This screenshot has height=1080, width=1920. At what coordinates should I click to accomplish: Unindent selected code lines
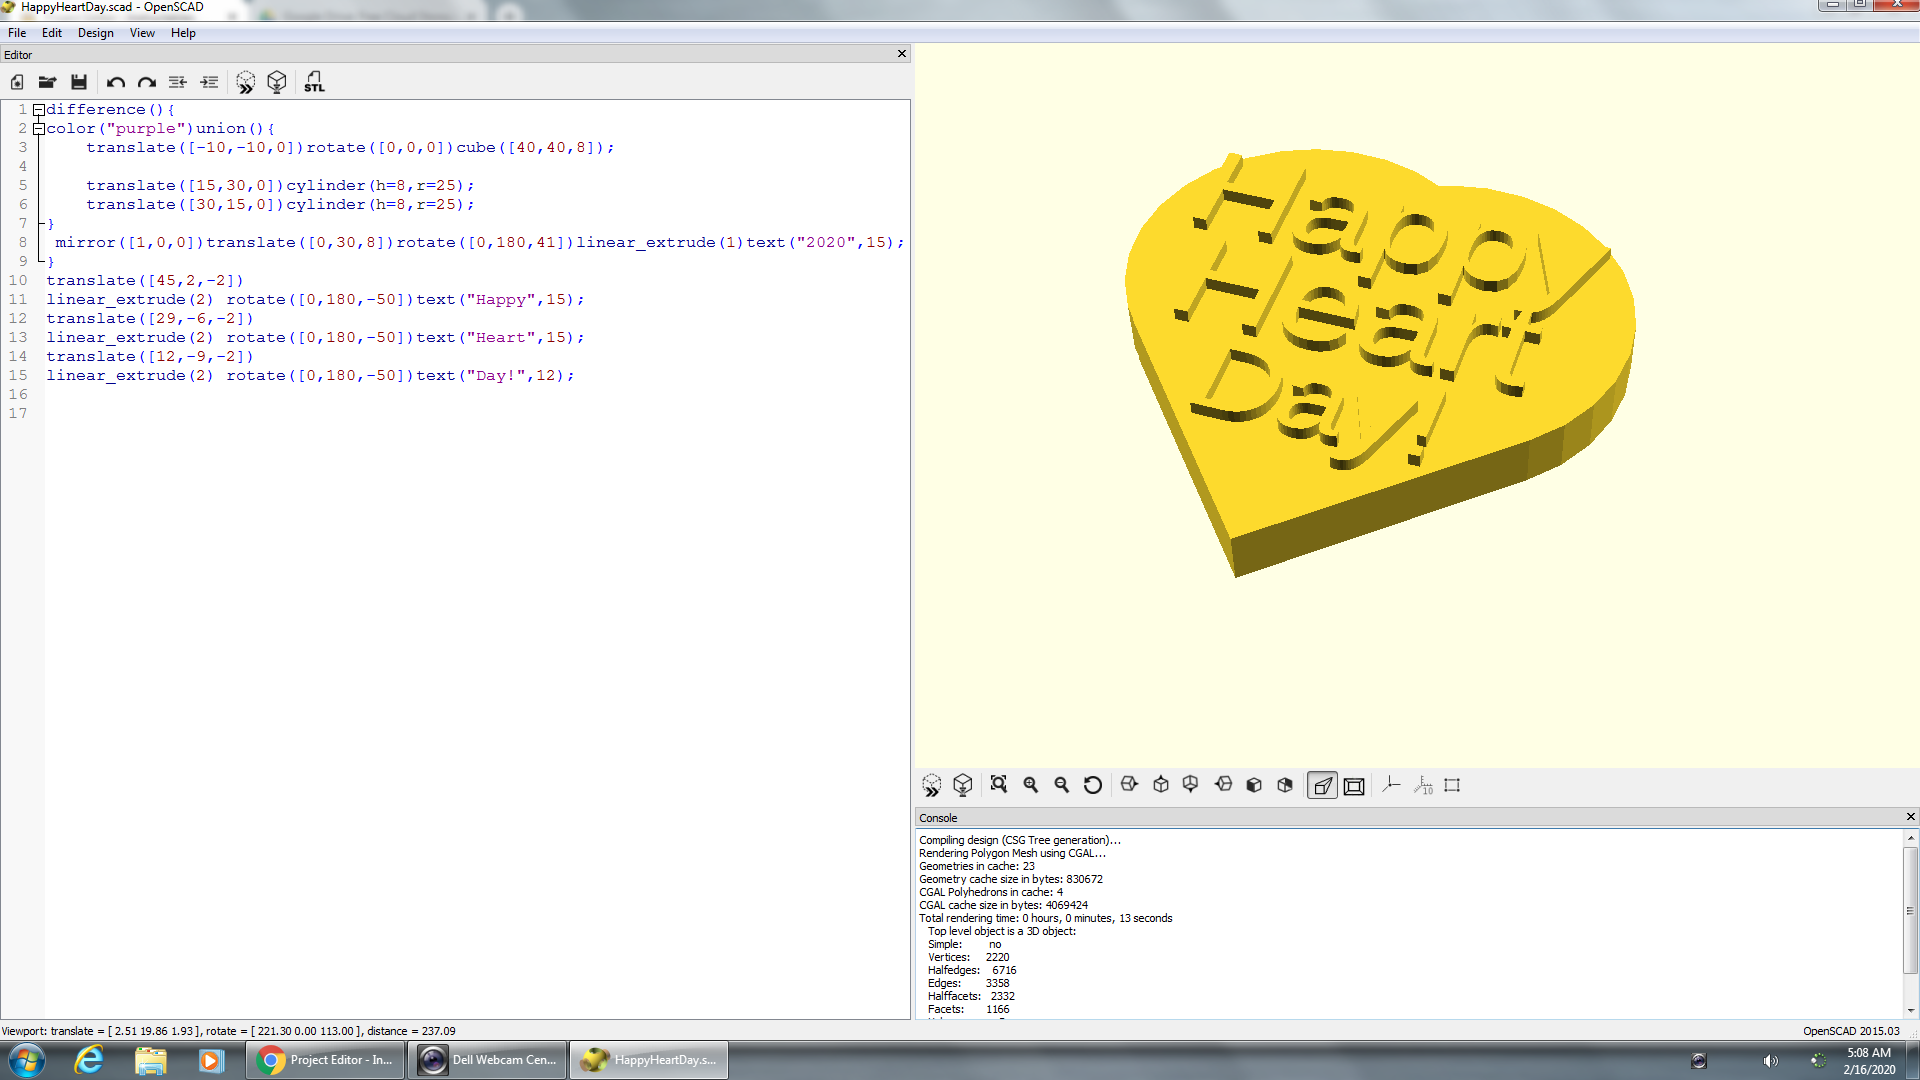[x=178, y=82]
